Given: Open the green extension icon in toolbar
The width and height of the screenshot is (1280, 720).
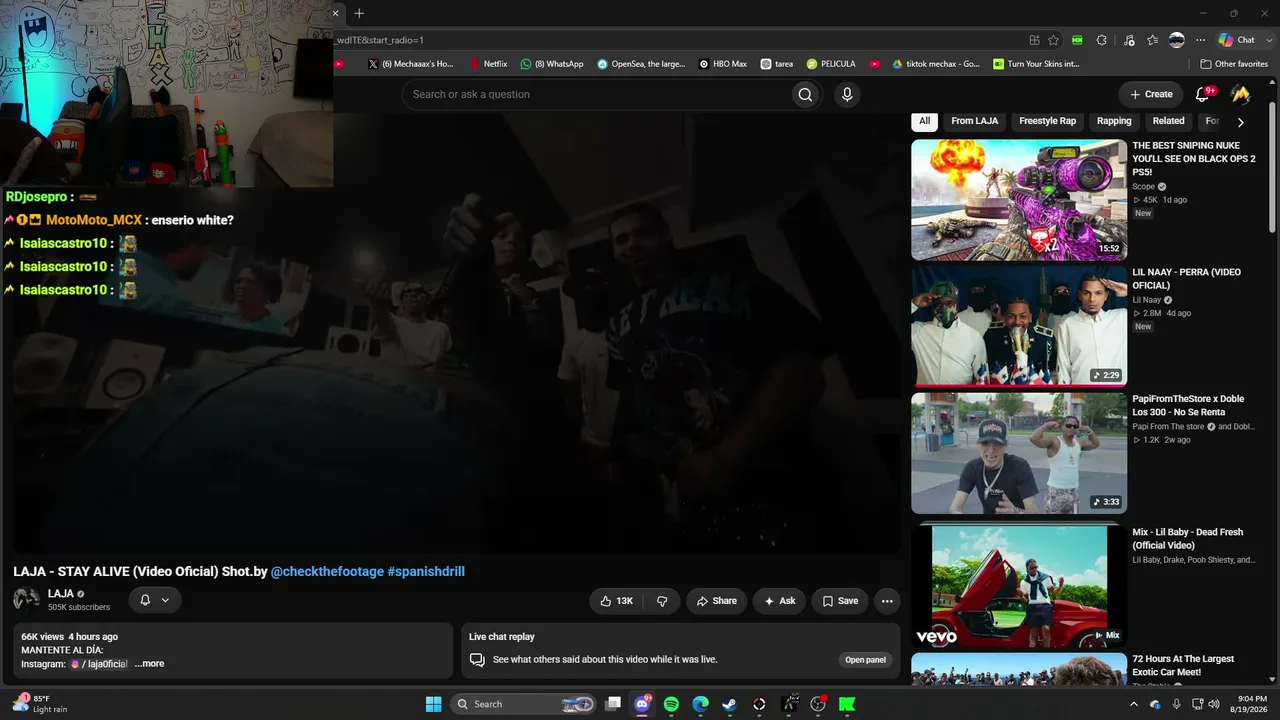Looking at the screenshot, I should [x=1077, y=40].
